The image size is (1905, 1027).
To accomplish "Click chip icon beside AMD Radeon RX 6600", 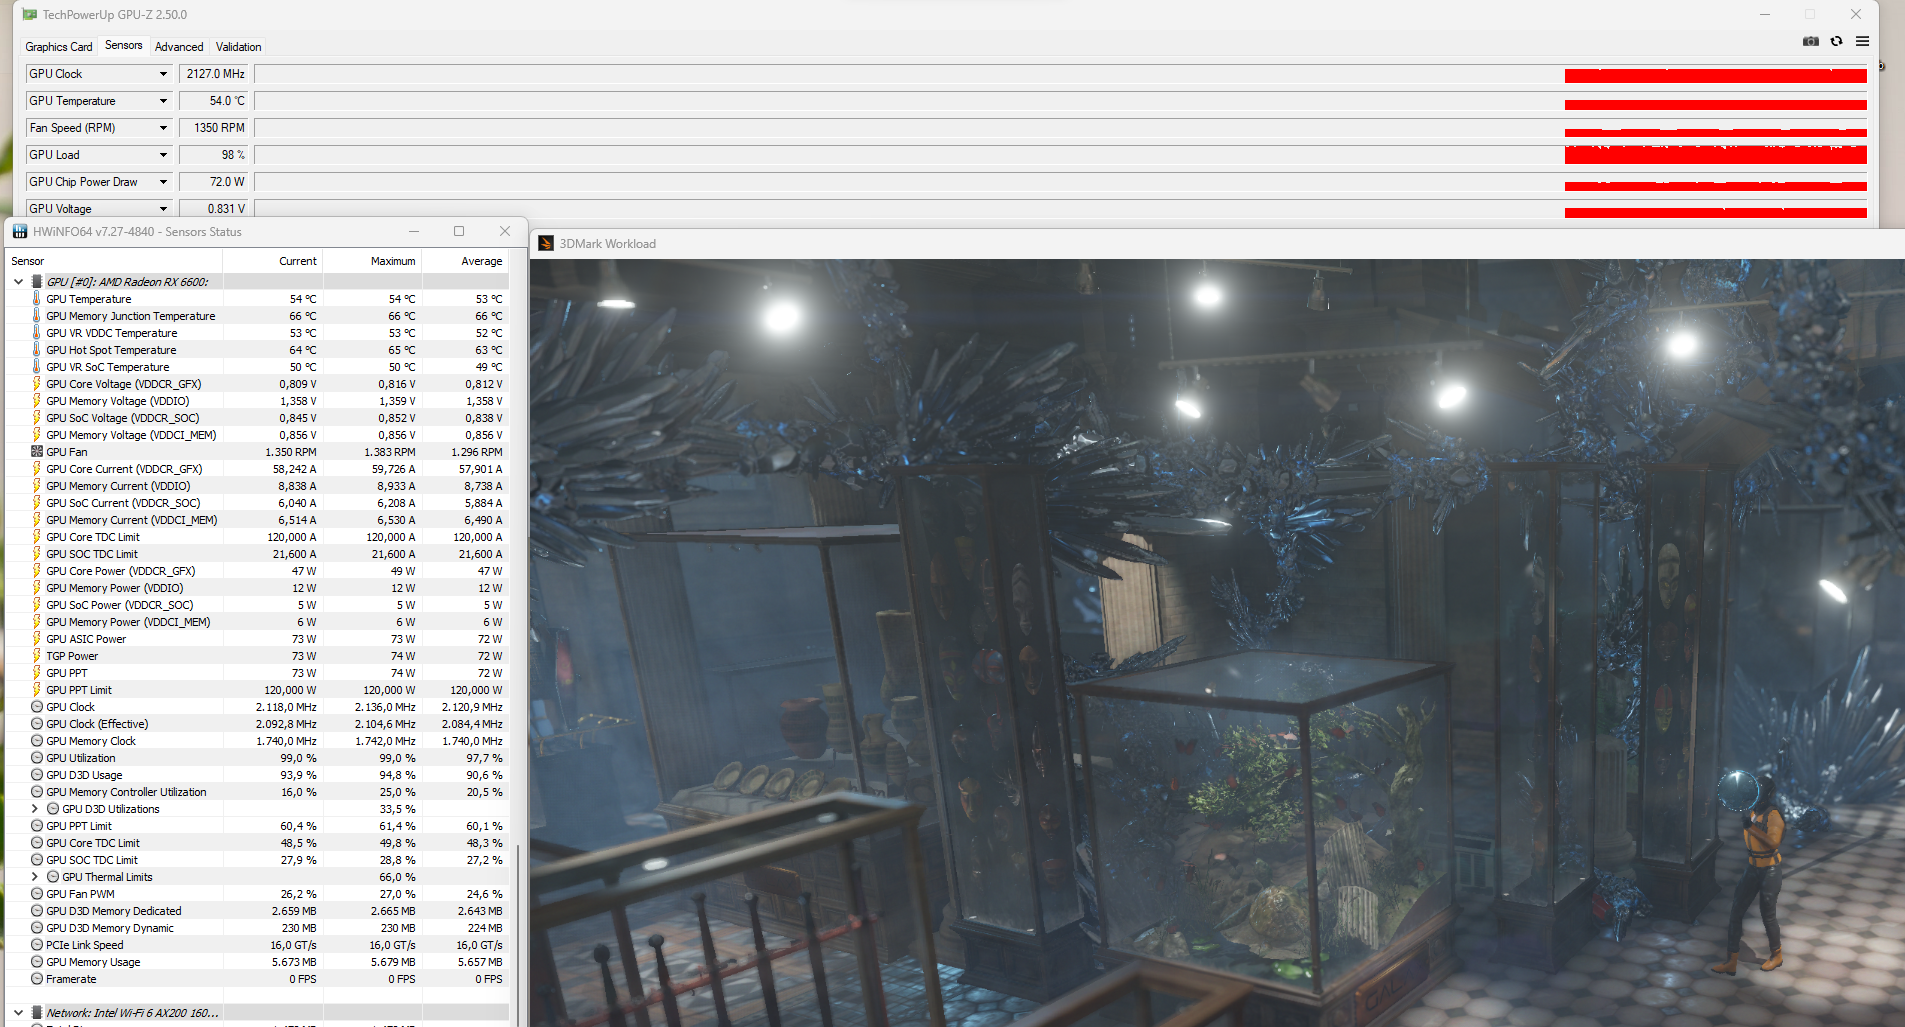I will pyautogui.click(x=37, y=282).
